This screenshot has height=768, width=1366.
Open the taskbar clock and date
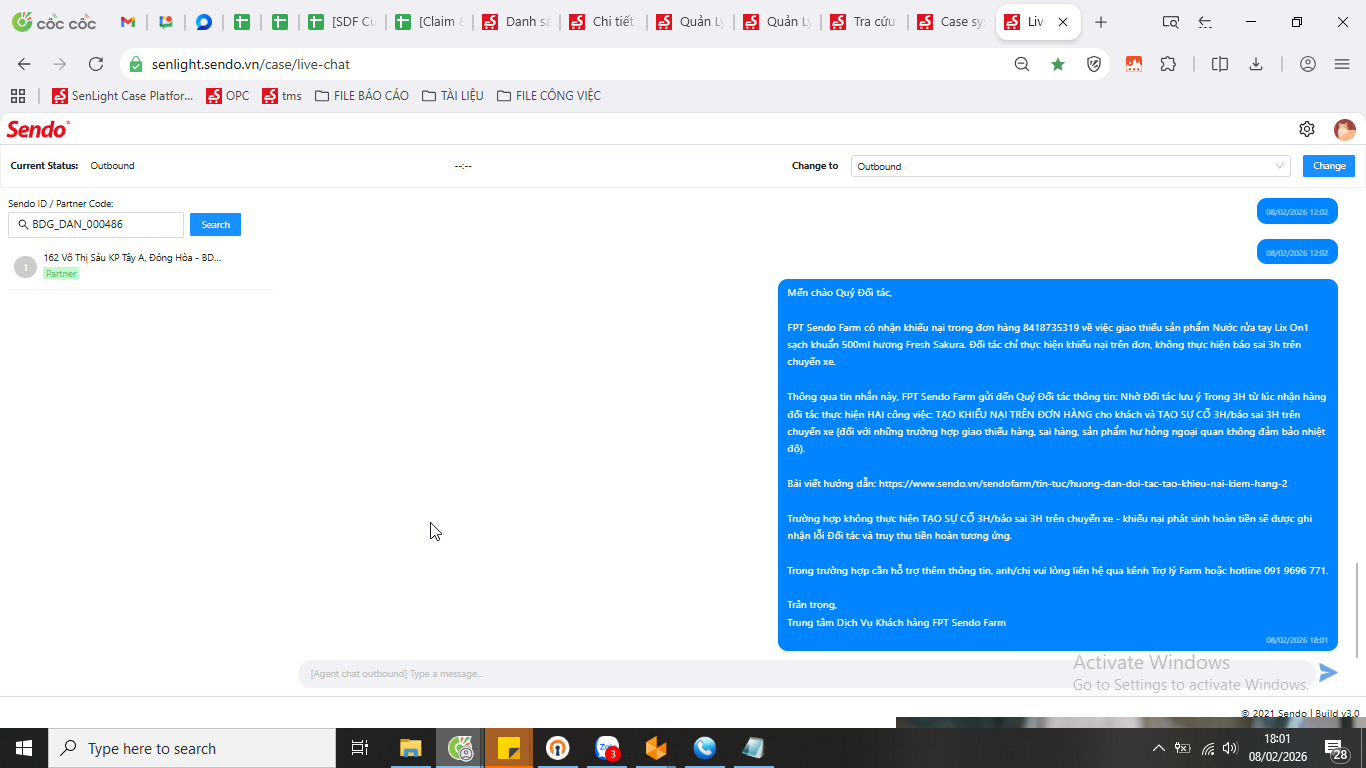[x=1277, y=748]
